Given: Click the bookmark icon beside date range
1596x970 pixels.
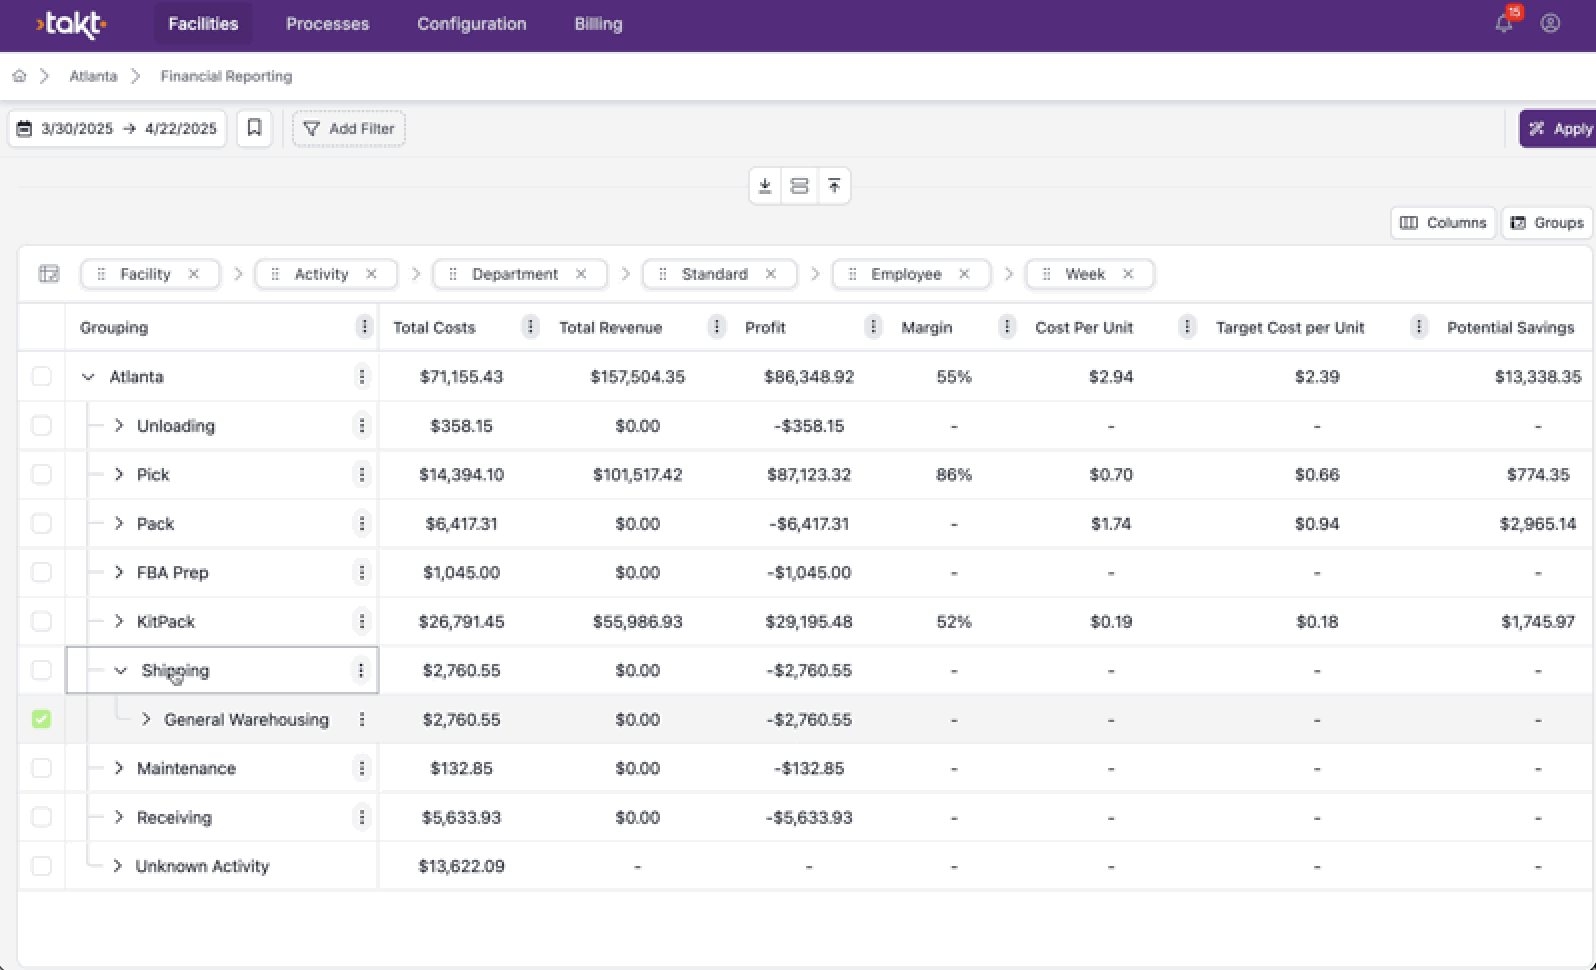Looking at the screenshot, I should coord(254,128).
